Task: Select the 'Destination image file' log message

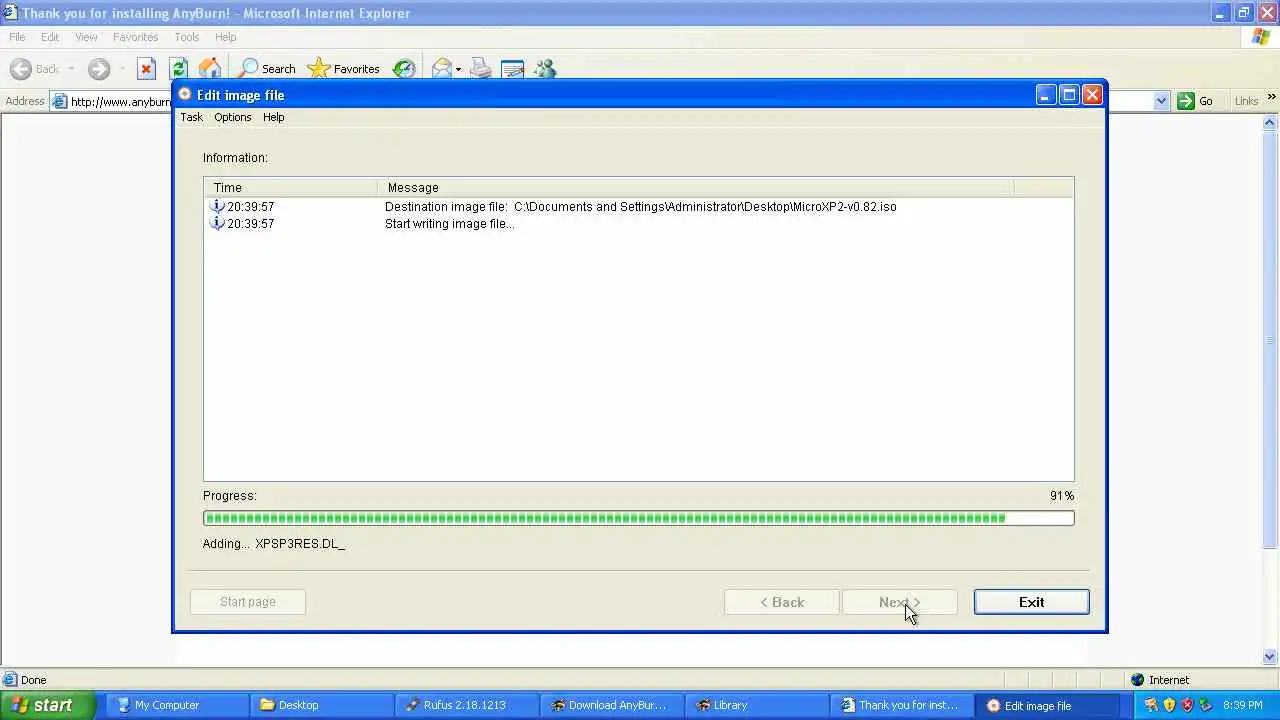Action: click(640, 207)
